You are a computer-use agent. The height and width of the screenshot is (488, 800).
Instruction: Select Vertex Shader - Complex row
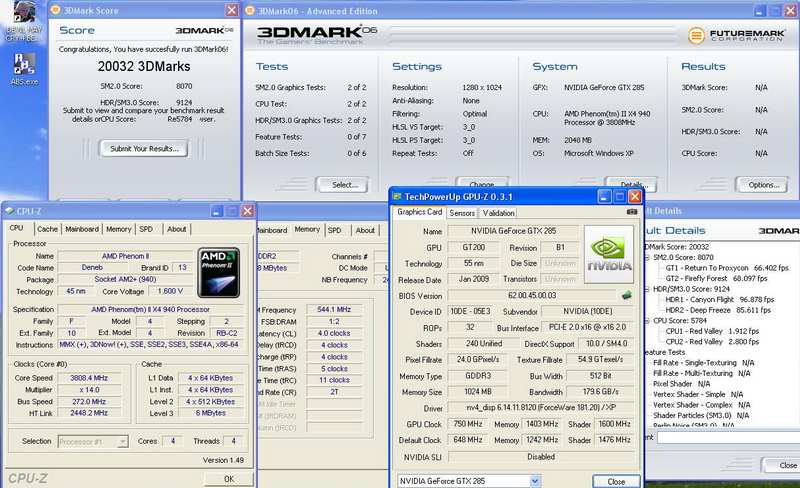point(701,405)
